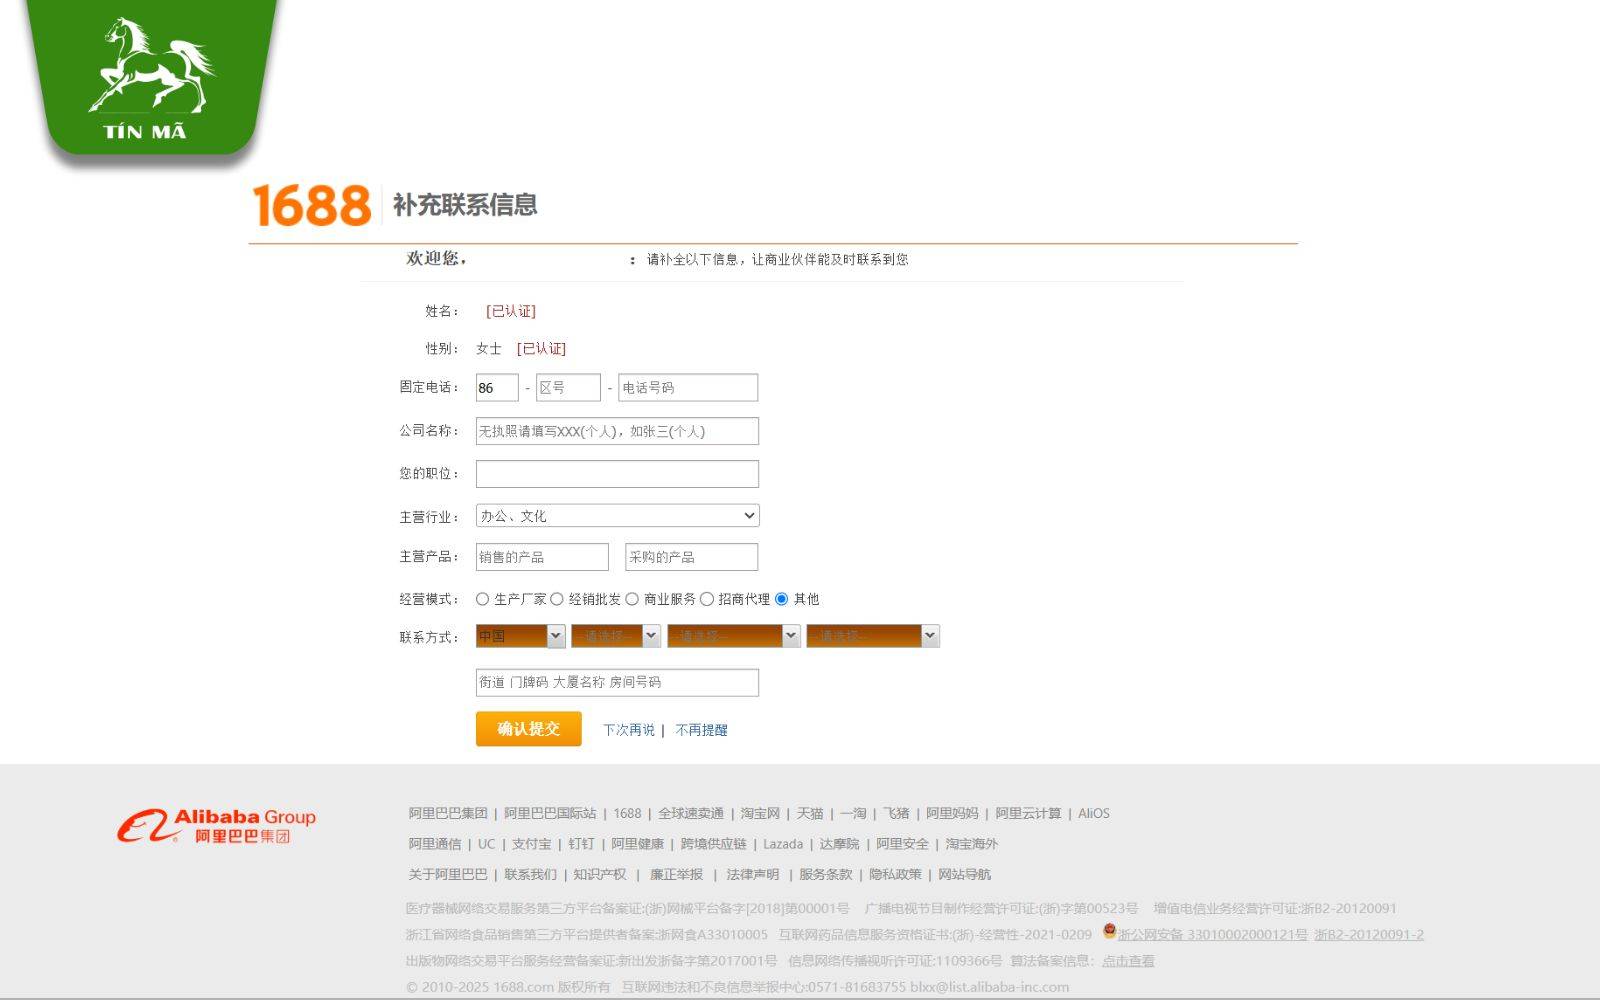Click the 采购的产品 field
The width and height of the screenshot is (1600, 1000).
click(x=691, y=557)
